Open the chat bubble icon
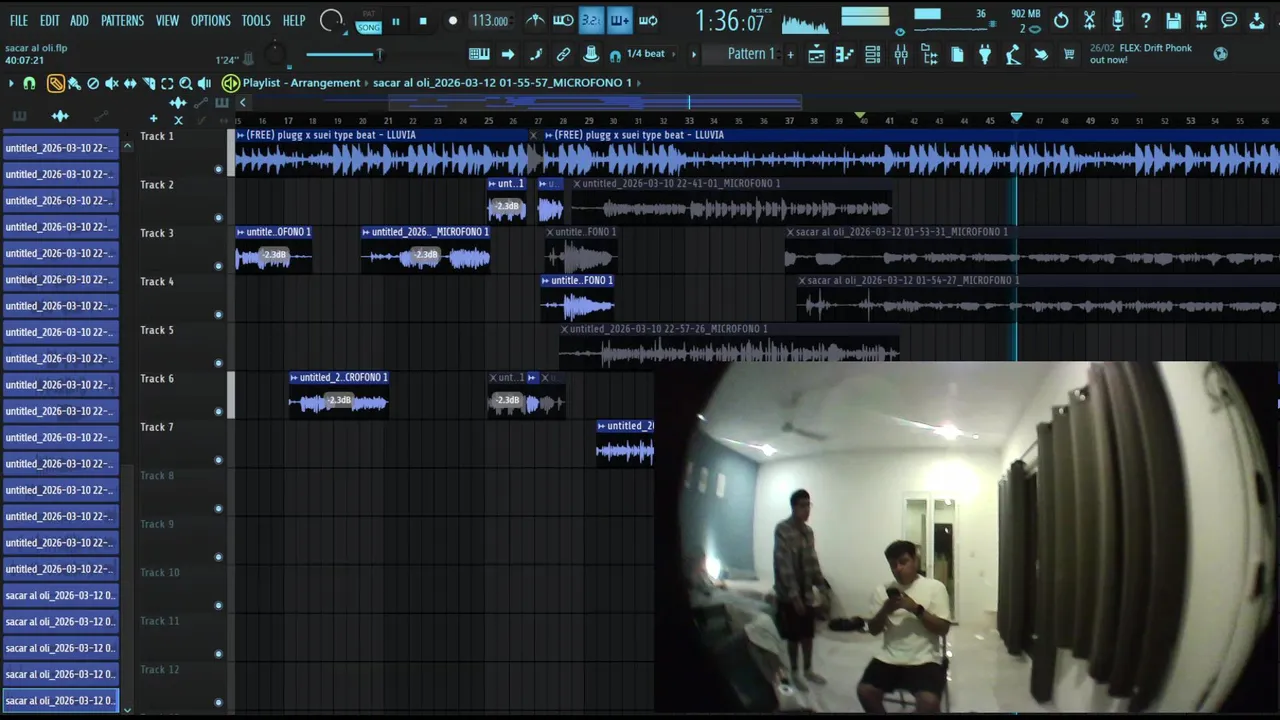Viewport: 1280px width, 720px height. coord(1229,20)
